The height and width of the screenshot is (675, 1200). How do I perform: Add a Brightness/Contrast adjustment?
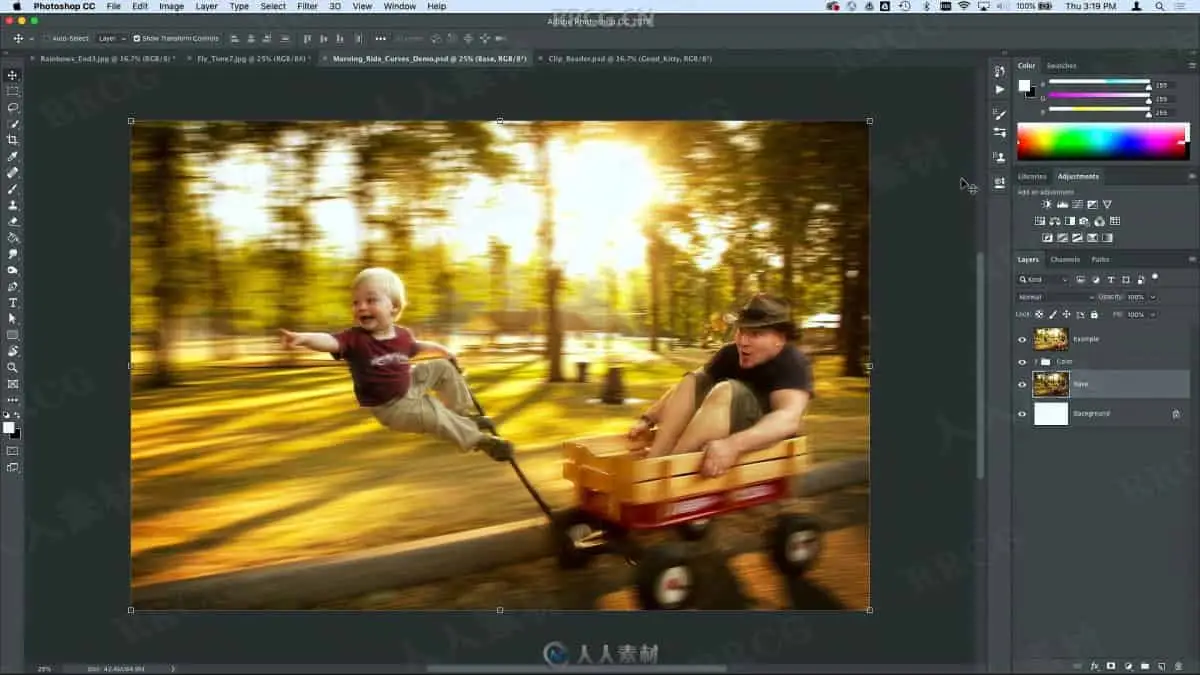point(1047,205)
